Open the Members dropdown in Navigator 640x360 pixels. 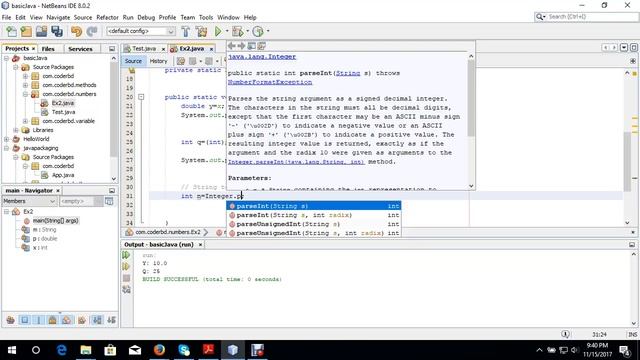29,201
